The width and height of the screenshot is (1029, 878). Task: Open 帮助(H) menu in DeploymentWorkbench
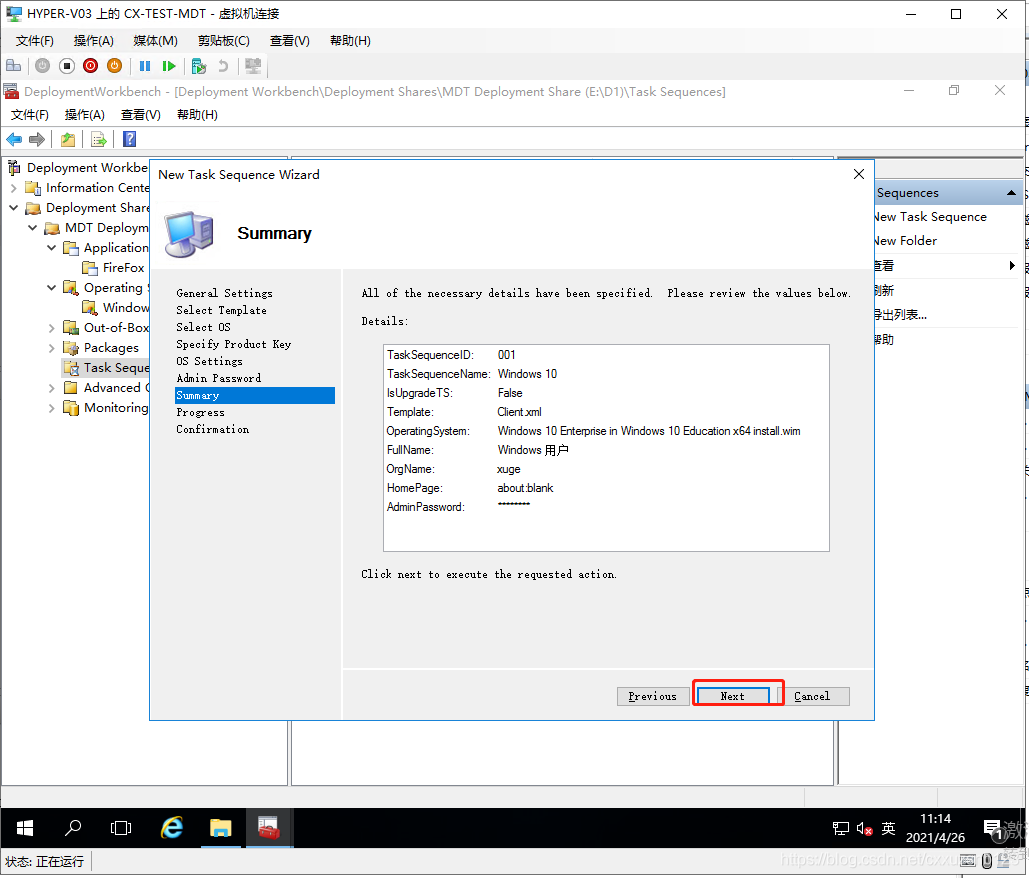tap(197, 115)
